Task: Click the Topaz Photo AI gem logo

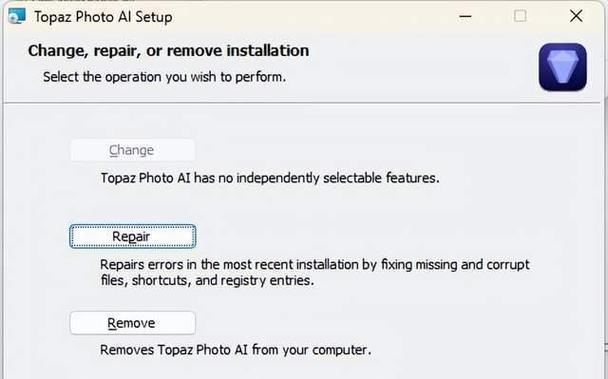Action: pos(562,67)
